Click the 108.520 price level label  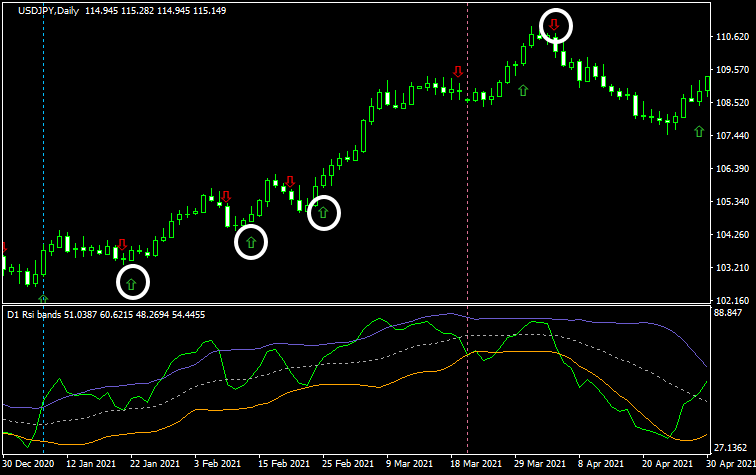click(x=732, y=103)
